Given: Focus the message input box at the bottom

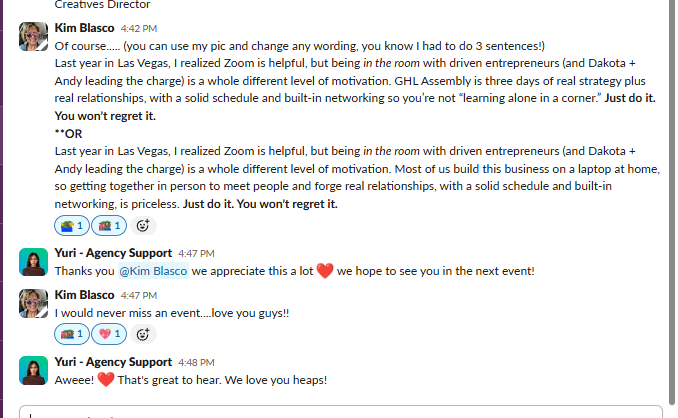Looking at the screenshot, I should 340,411.
